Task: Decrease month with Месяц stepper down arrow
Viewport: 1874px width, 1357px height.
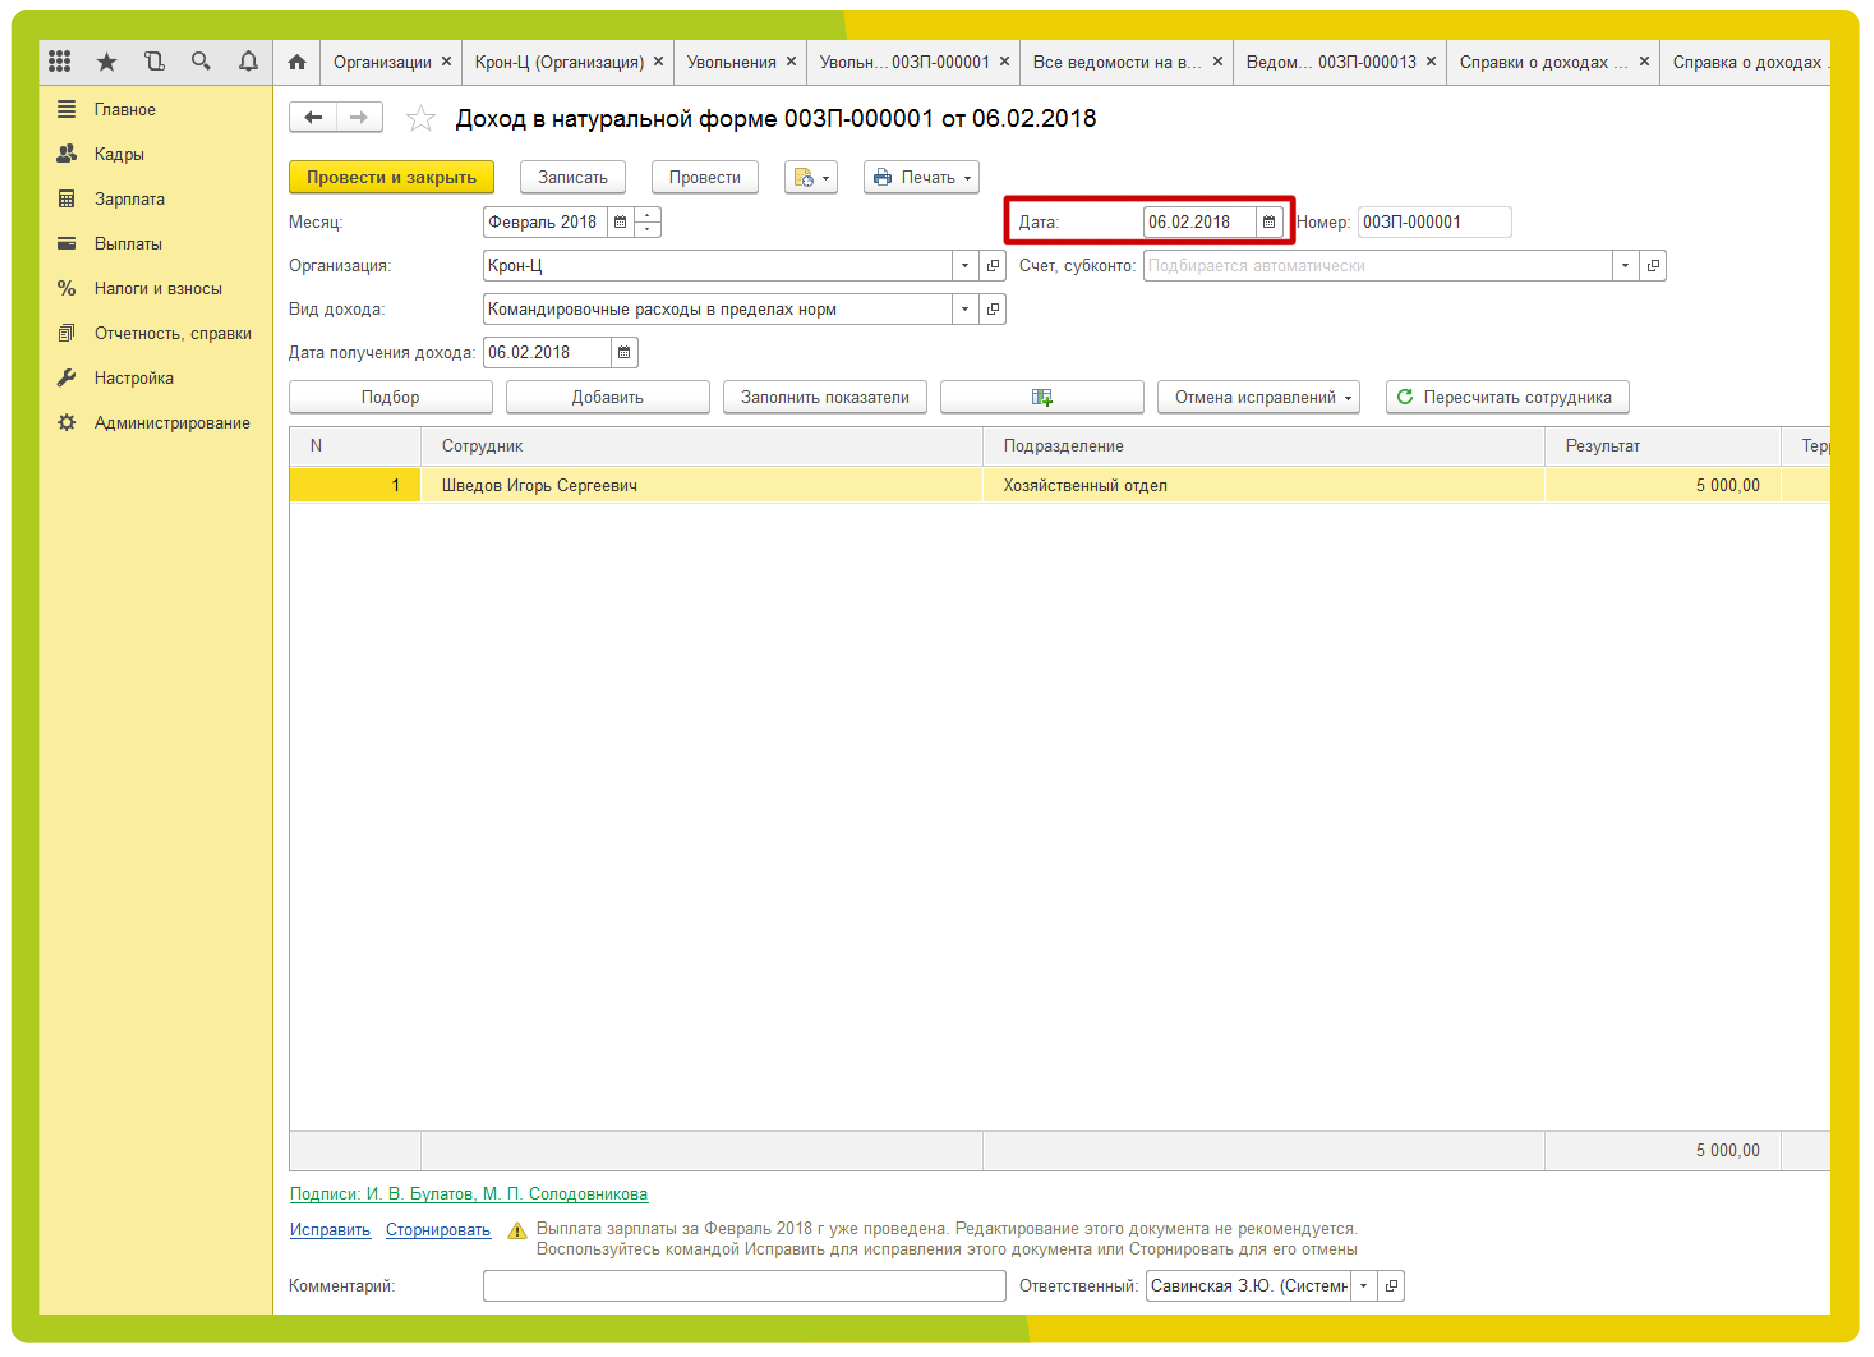Action: click(x=648, y=229)
